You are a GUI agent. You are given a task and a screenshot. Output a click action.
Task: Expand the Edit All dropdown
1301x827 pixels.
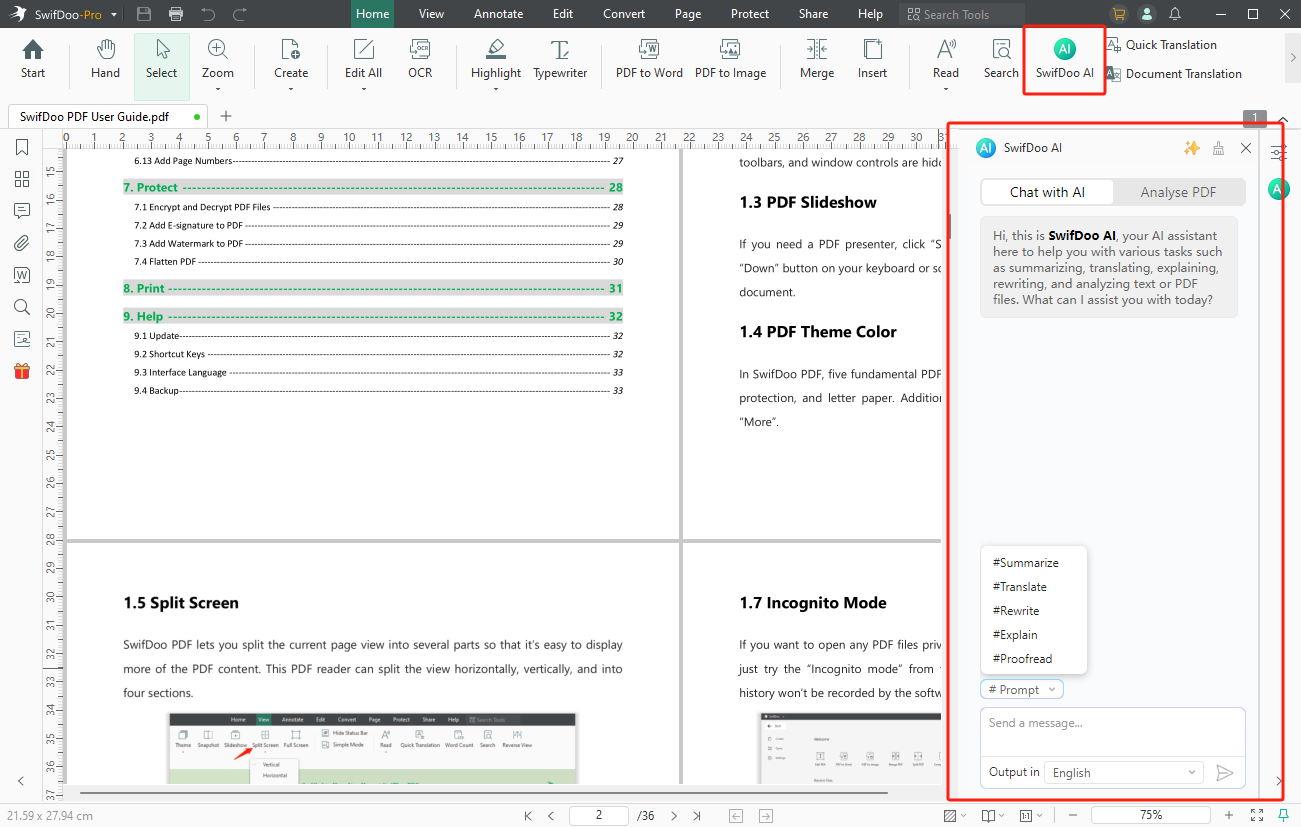tap(363, 89)
